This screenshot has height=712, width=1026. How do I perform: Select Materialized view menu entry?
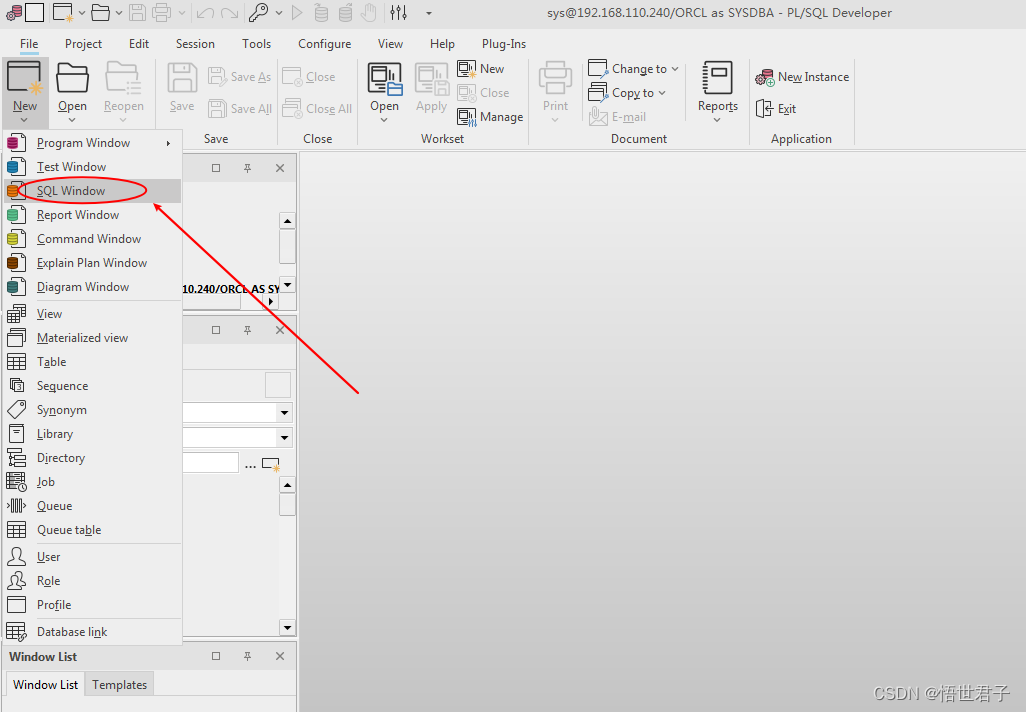tap(93, 338)
